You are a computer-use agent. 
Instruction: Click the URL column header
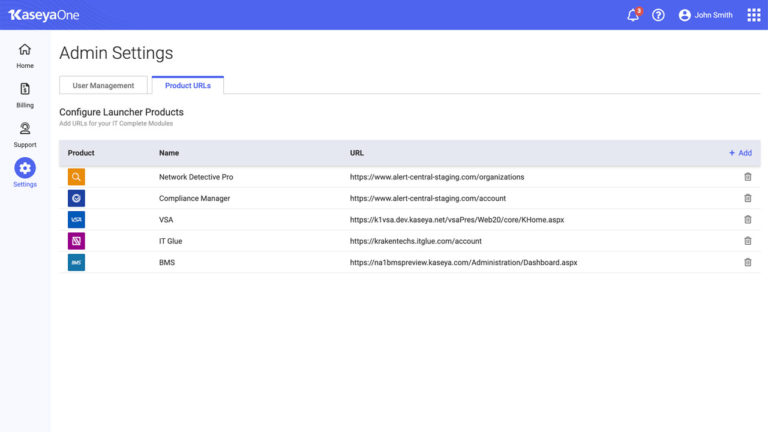[x=357, y=153]
